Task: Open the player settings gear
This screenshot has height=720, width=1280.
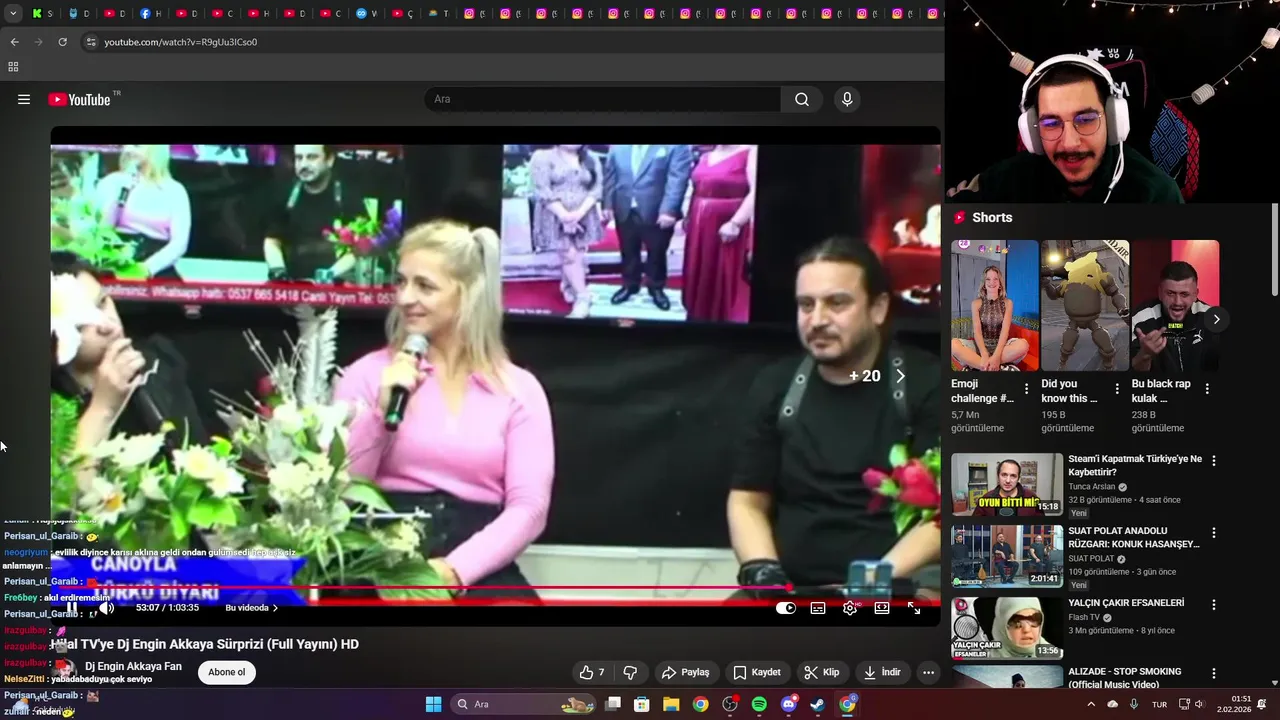Action: [850, 608]
